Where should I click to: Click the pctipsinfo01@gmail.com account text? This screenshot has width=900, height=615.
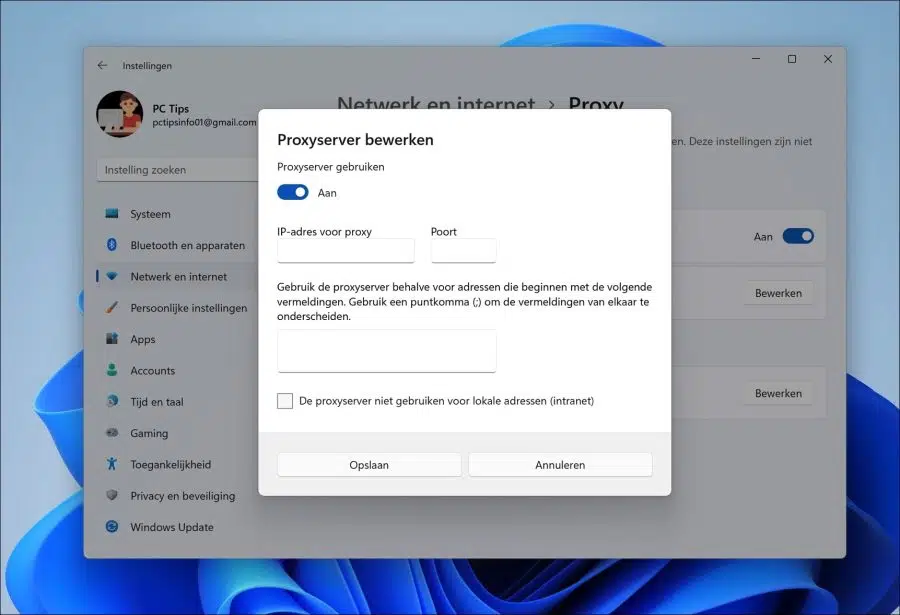click(x=204, y=122)
